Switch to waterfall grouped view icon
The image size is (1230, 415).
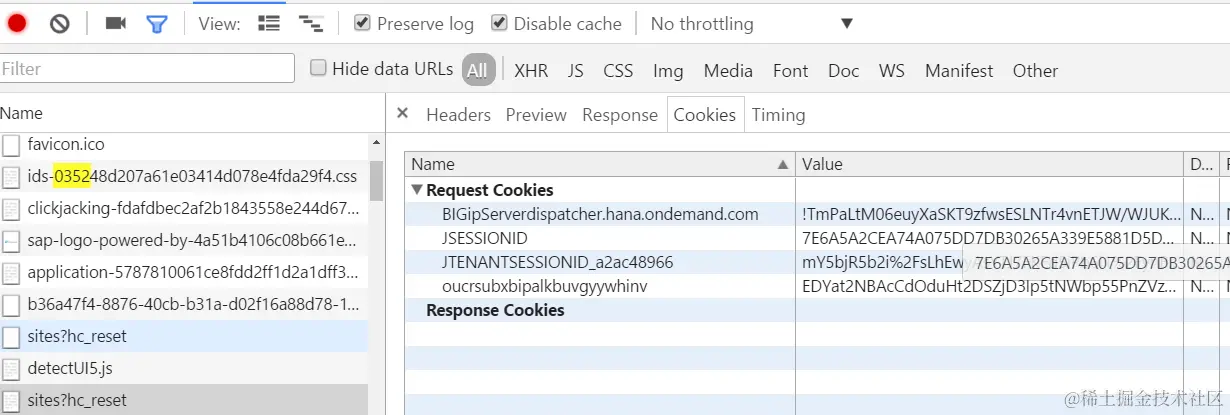[311, 23]
